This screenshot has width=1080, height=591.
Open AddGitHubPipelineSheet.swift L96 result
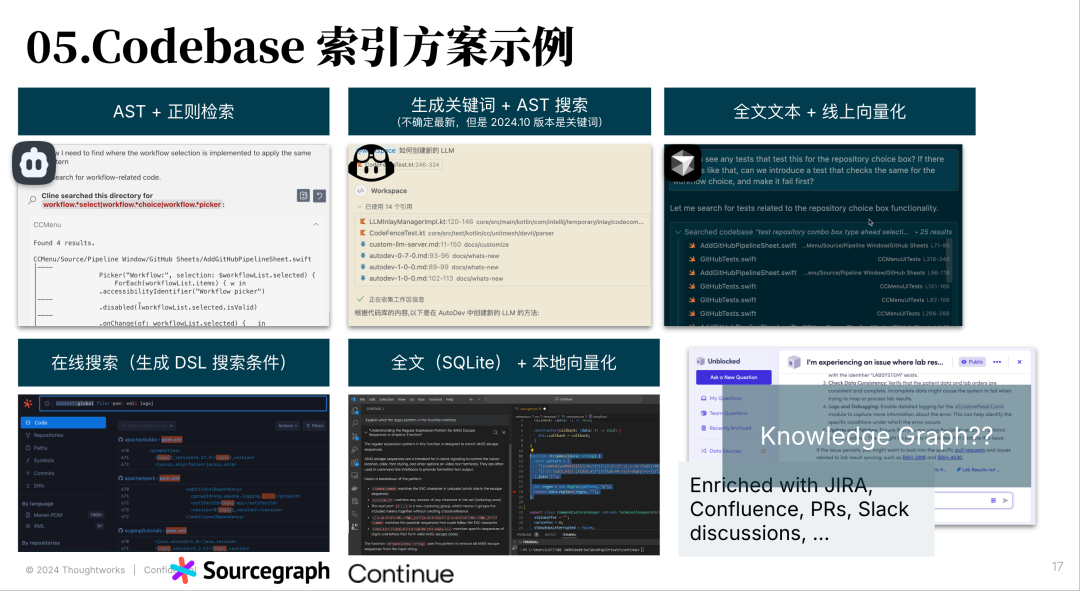click(819, 273)
